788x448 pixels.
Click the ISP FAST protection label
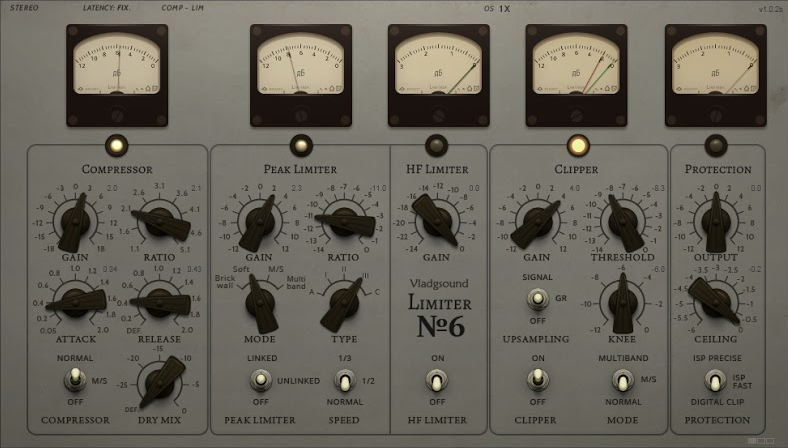tap(742, 382)
